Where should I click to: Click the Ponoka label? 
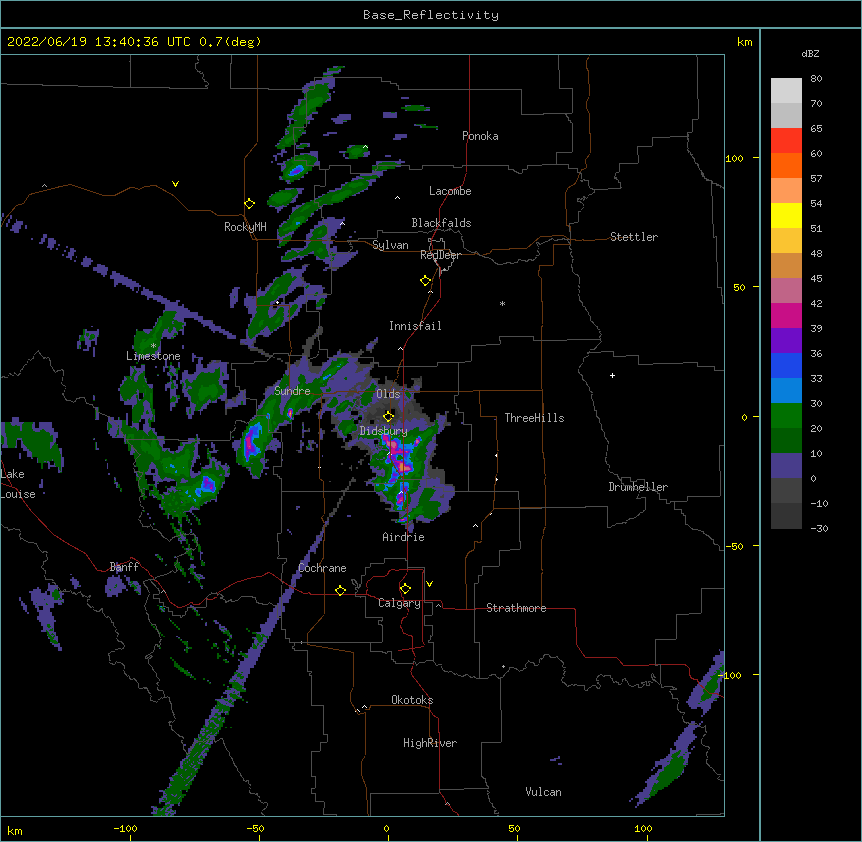(480, 136)
